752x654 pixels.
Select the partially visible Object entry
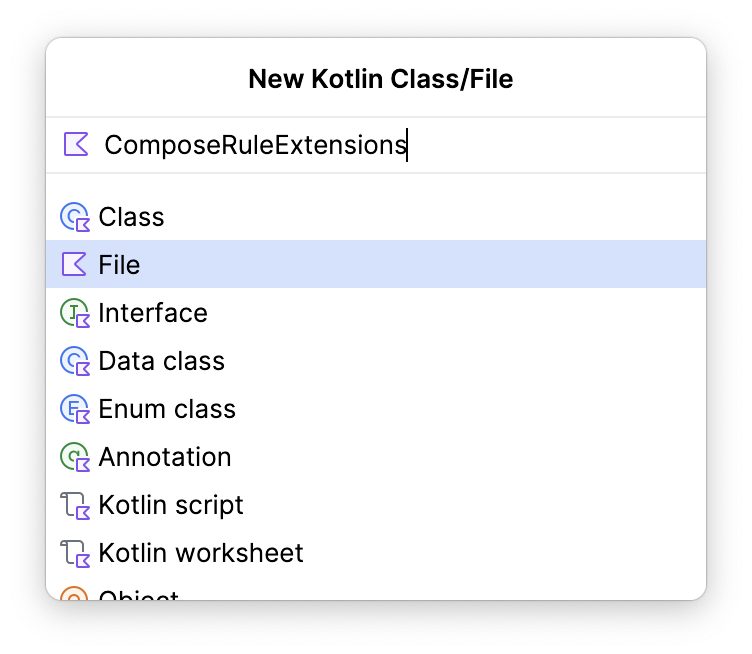[x=139, y=595]
